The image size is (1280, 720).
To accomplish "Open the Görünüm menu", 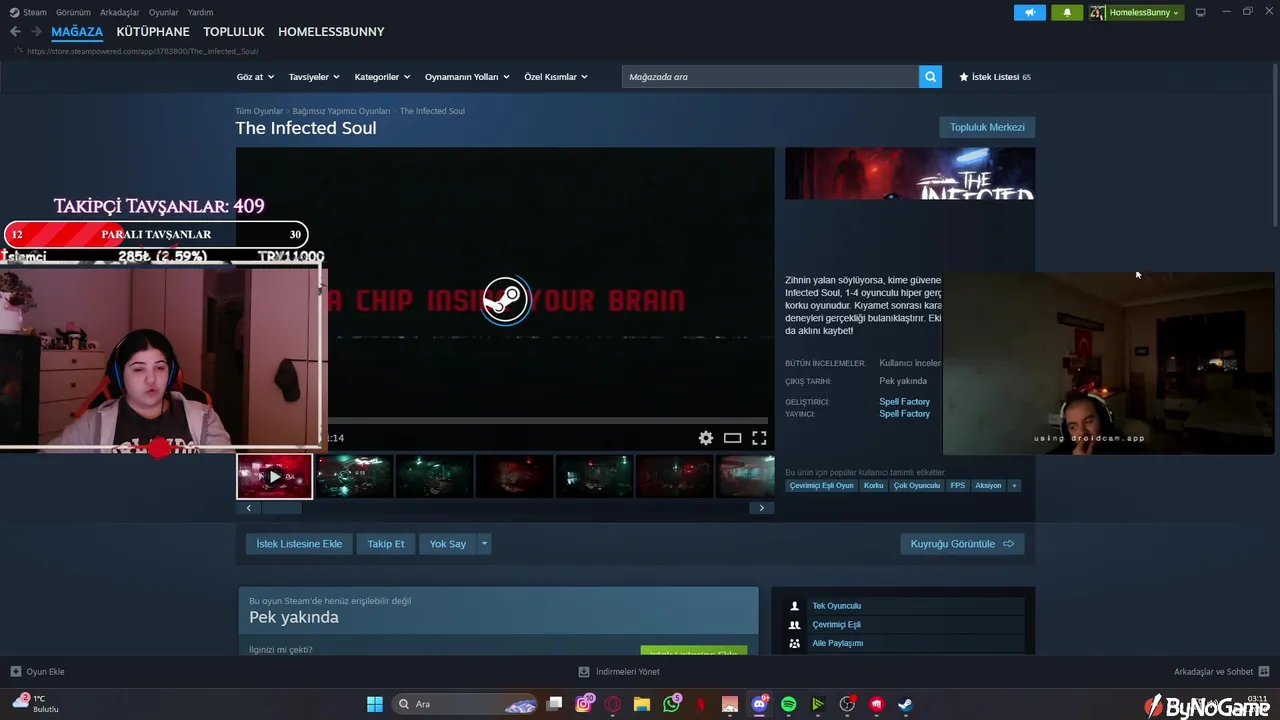I will click(73, 12).
